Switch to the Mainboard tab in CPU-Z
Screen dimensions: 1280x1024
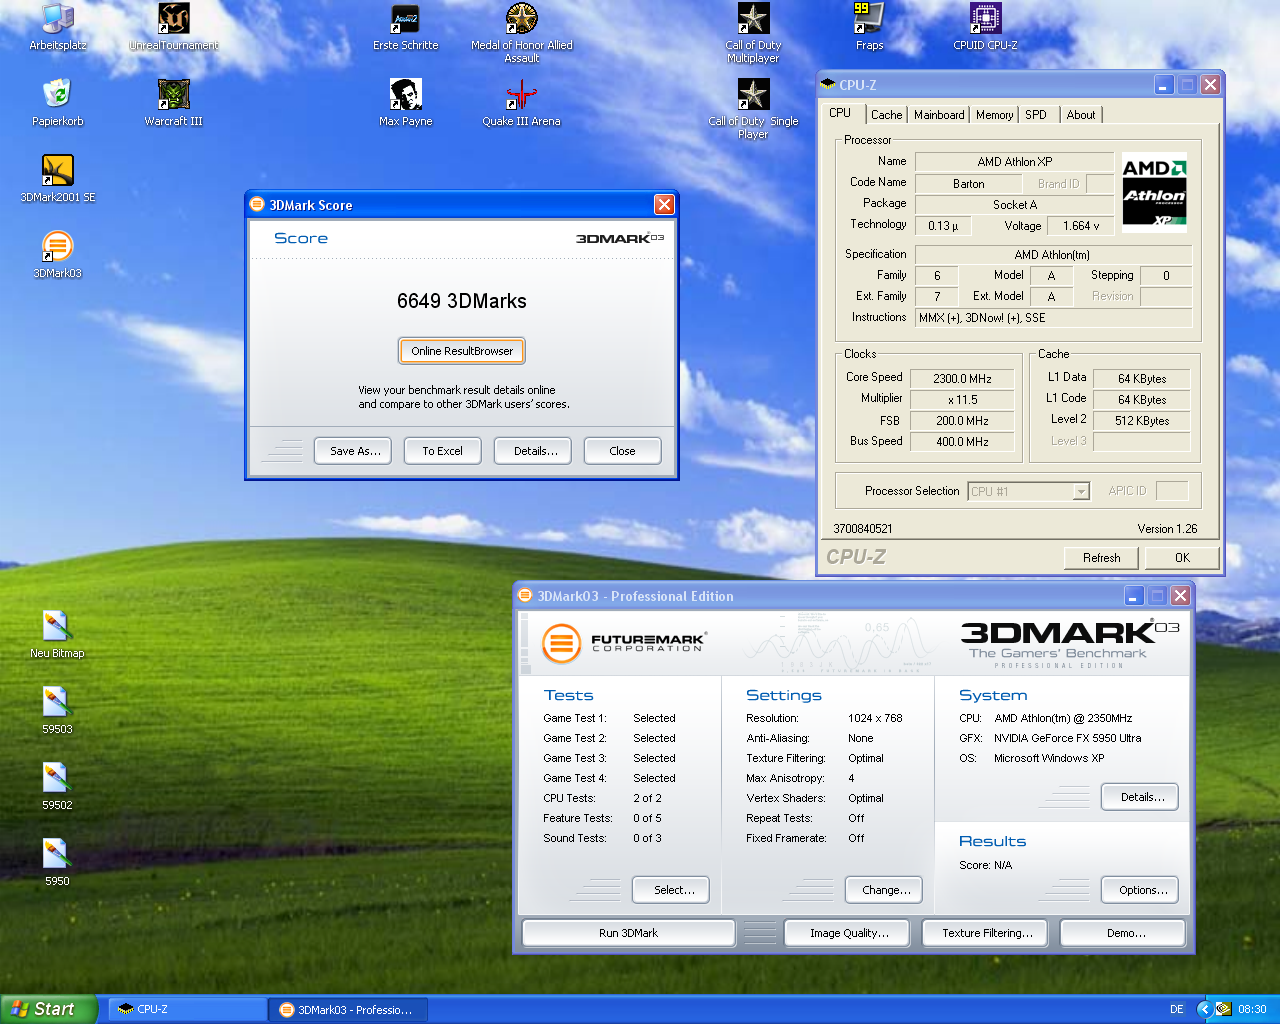[x=939, y=115]
